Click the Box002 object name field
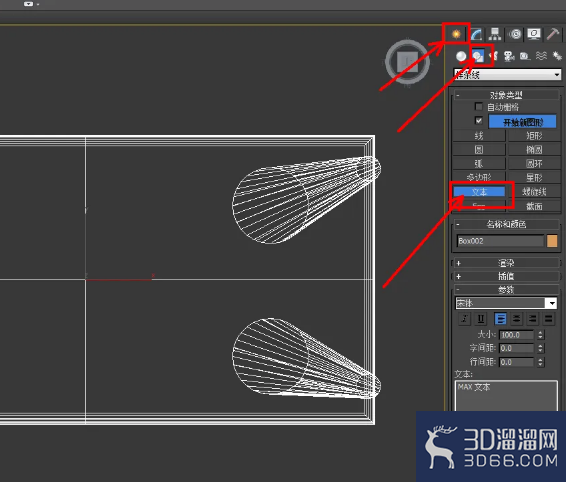 click(500, 241)
